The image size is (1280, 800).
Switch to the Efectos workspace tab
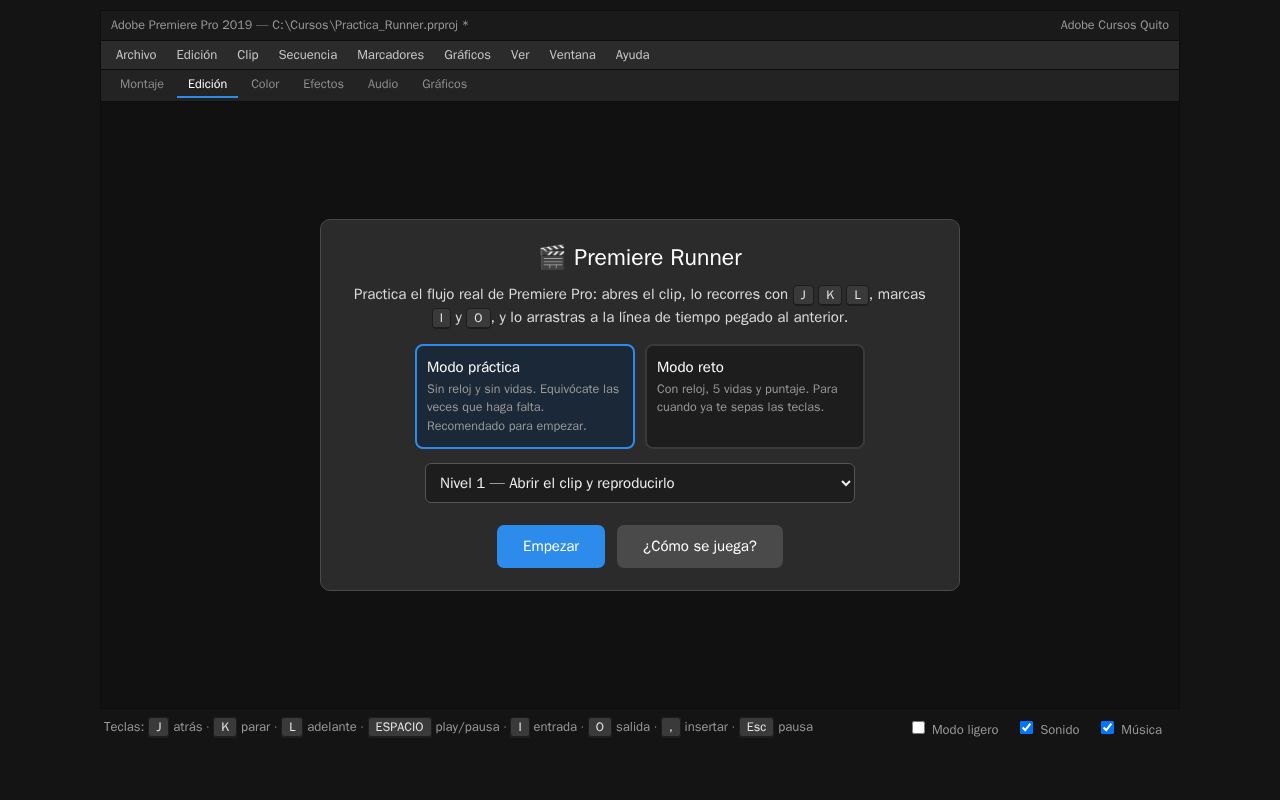pyautogui.click(x=323, y=84)
